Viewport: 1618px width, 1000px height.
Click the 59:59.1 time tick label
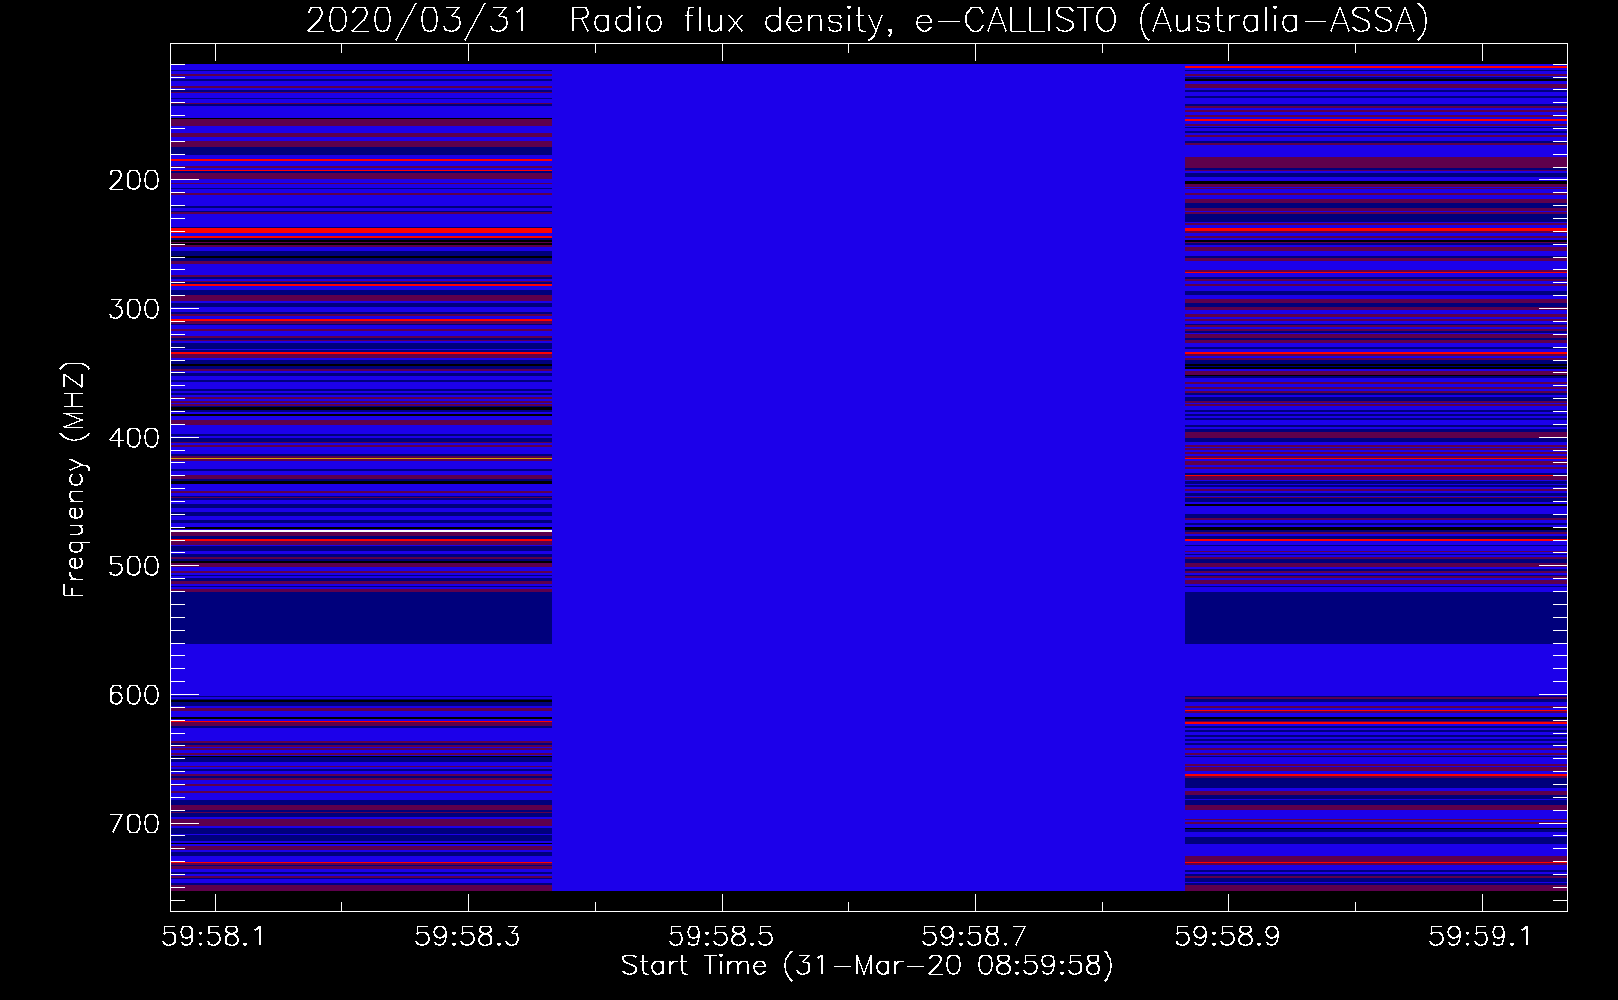1481,936
